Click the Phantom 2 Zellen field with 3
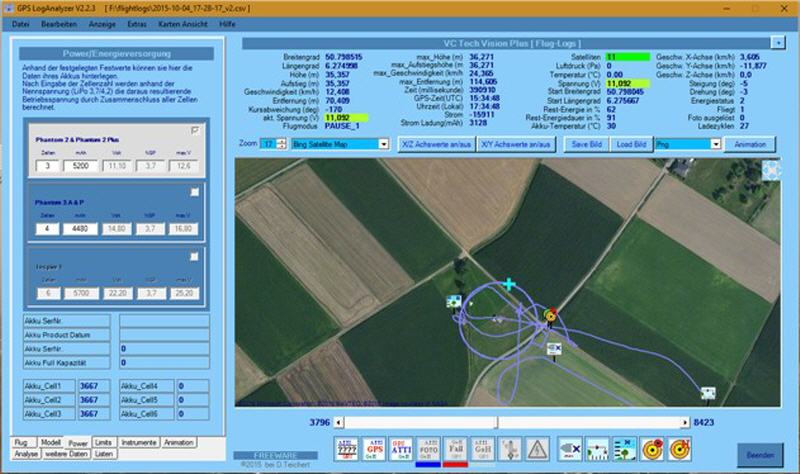 (47, 166)
